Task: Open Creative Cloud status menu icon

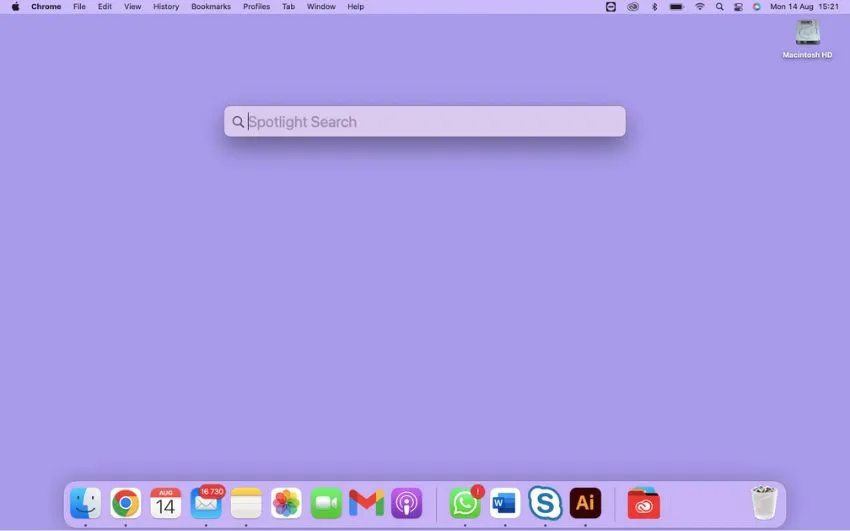Action: click(x=633, y=7)
